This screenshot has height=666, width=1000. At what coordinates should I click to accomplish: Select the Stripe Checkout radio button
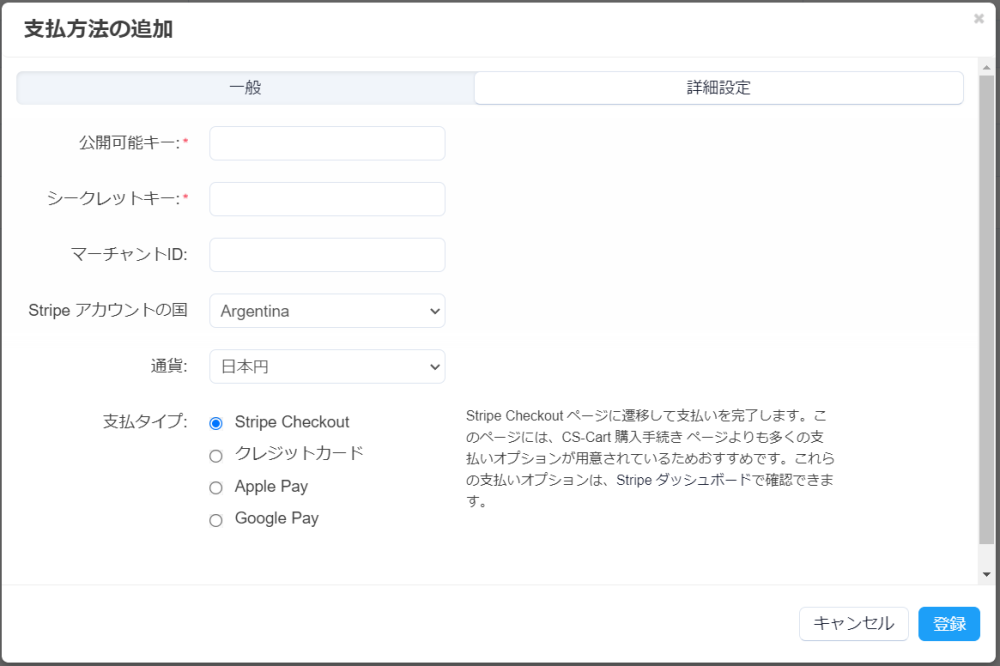click(216, 423)
